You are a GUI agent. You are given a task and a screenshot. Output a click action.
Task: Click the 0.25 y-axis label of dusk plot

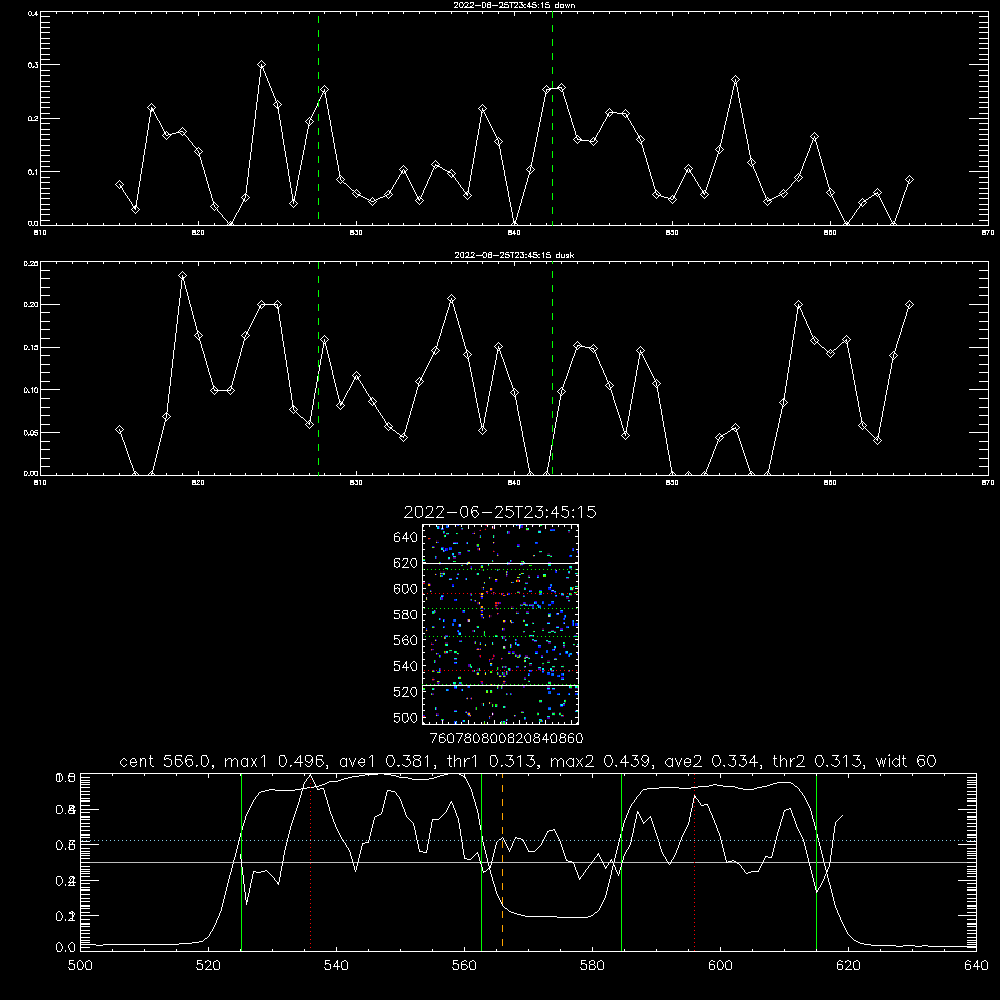(x=31, y=263)
